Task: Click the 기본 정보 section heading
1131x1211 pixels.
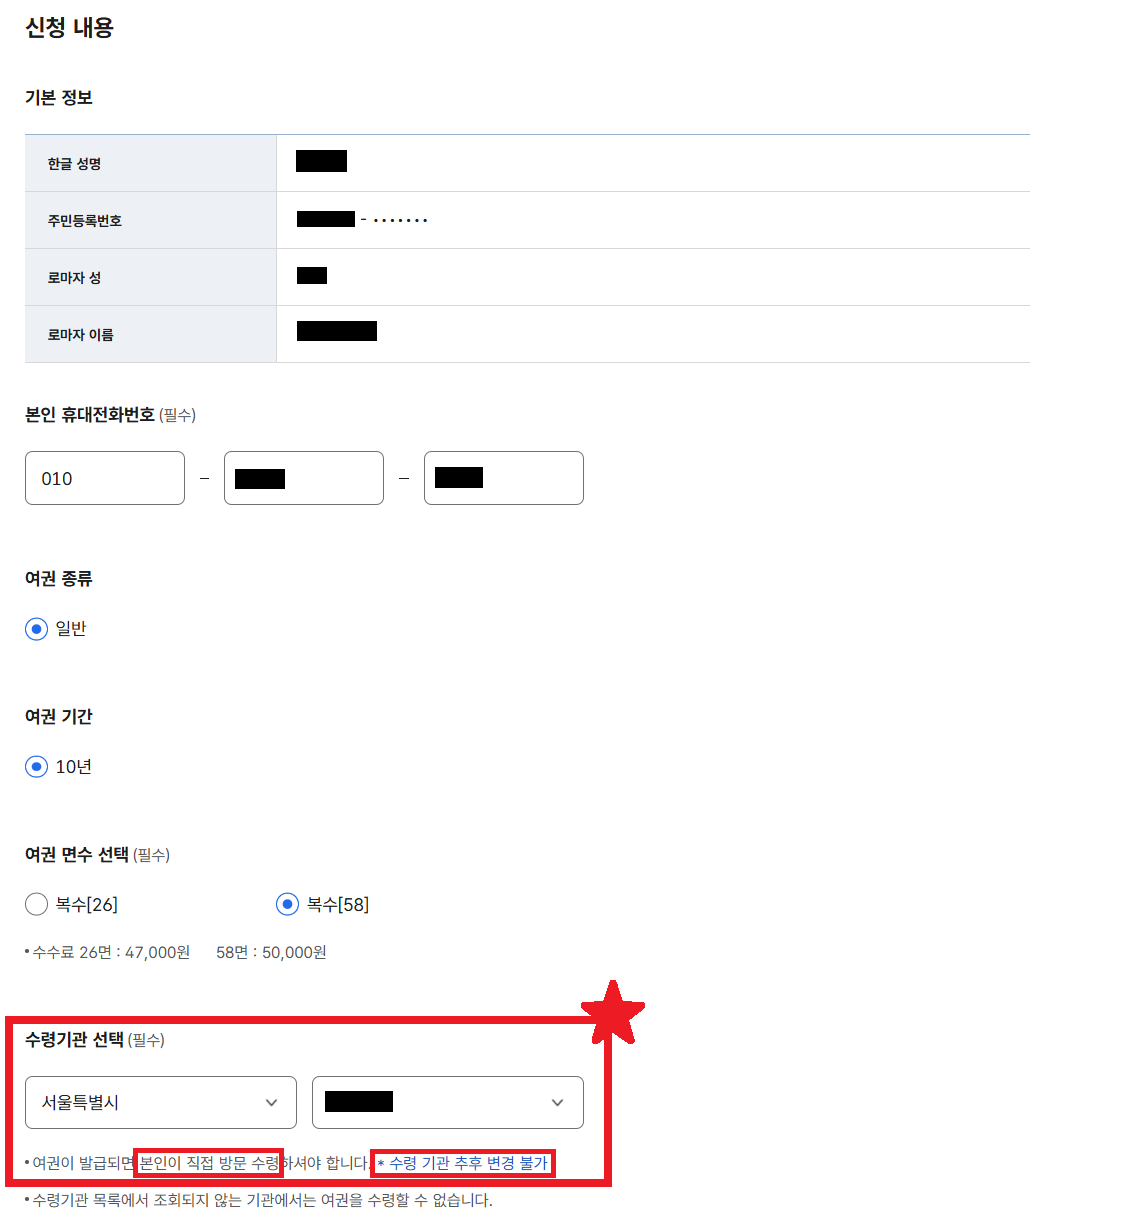Action: [59, 97]
